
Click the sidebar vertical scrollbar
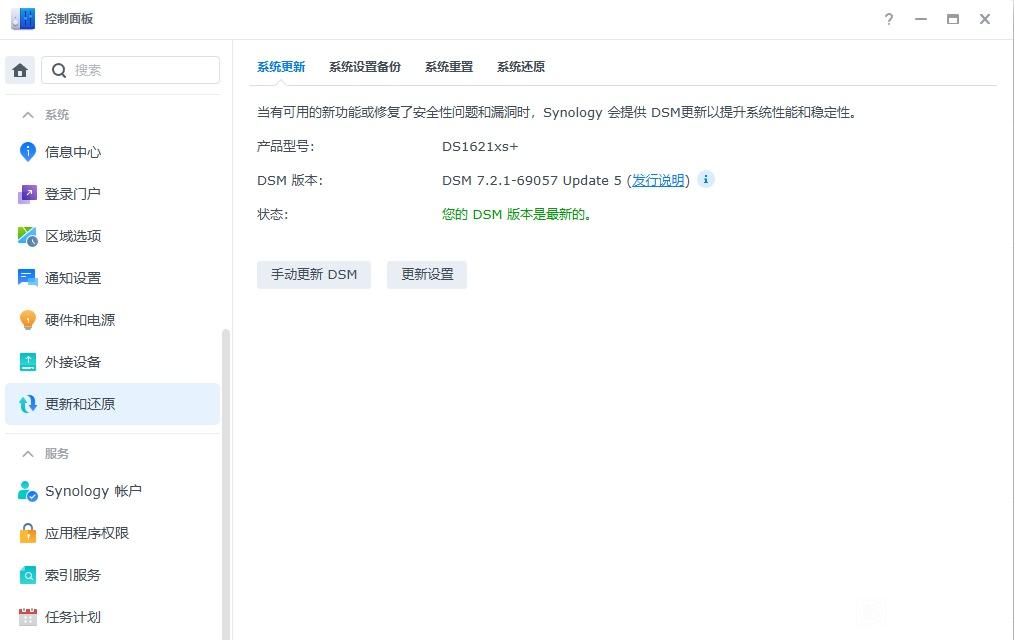(x=226, y=484)
